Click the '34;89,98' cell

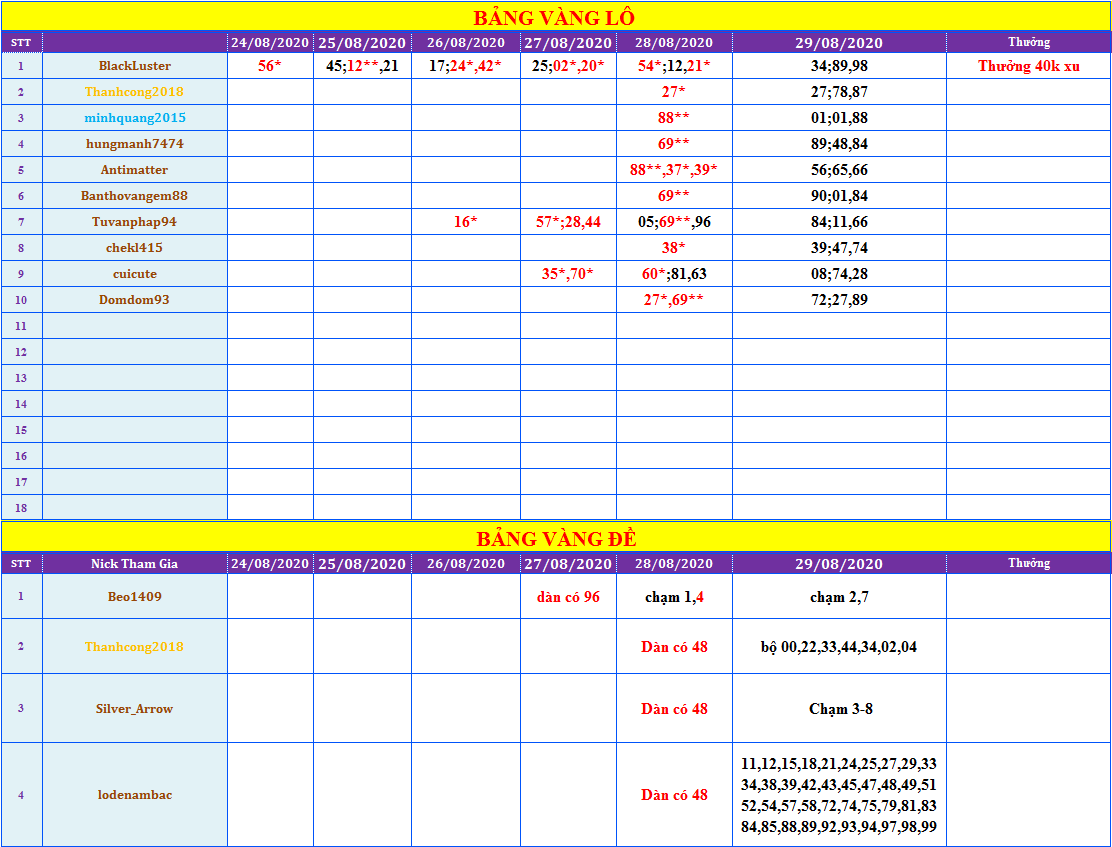coord(840,66)
